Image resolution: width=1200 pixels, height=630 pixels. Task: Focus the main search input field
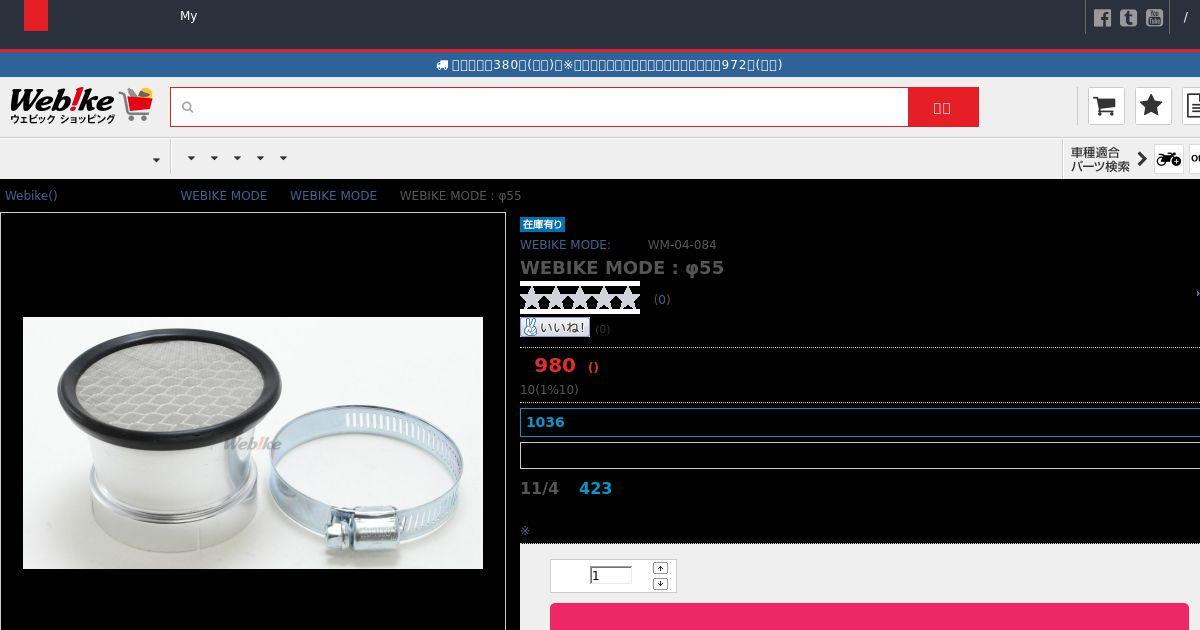tap(539, 107)
